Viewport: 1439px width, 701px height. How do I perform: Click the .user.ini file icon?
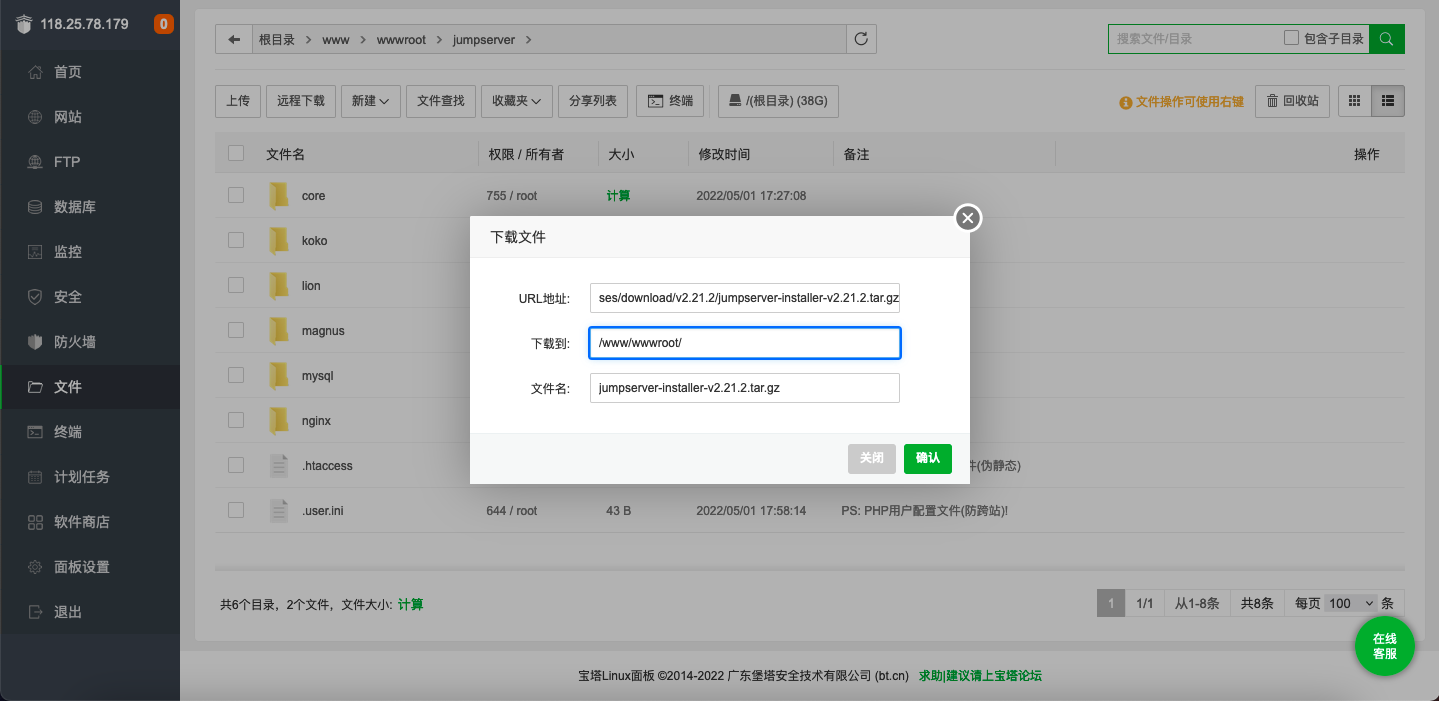click(279, 511)
